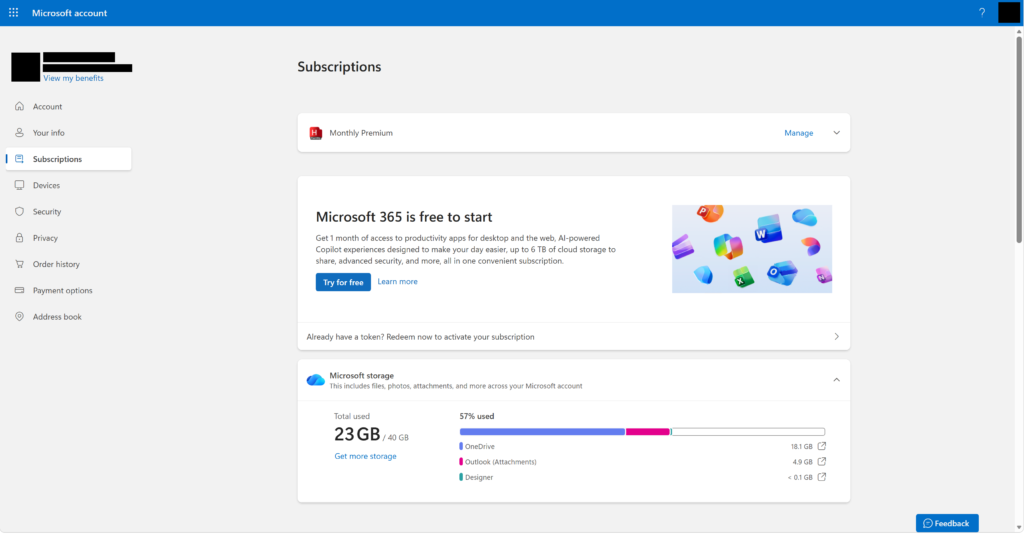Click the scrollbar down arrow
1024x534 pixels.
click(1019, 527)
